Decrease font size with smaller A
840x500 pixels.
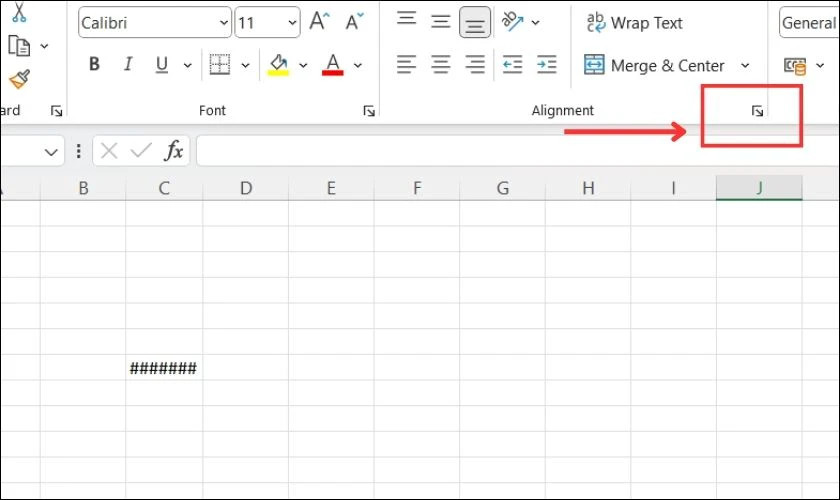[x=354, y=21]
